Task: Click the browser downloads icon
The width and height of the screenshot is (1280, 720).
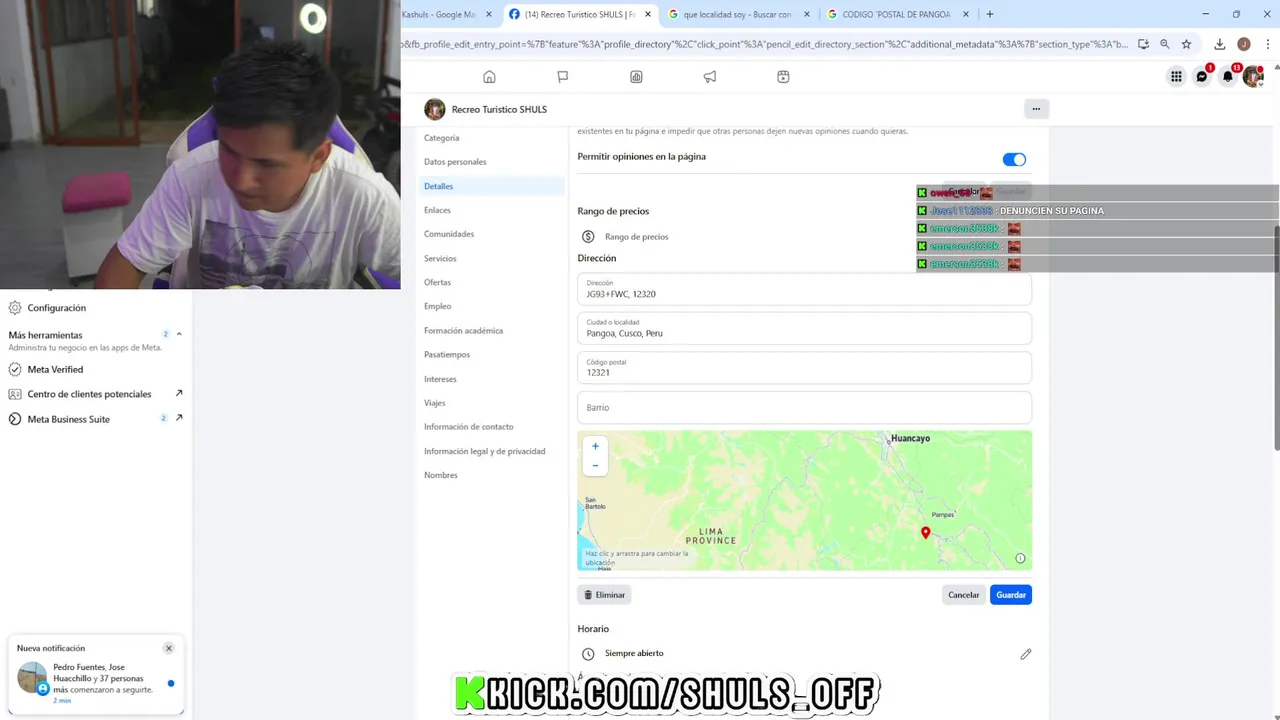Action: 1219,44
